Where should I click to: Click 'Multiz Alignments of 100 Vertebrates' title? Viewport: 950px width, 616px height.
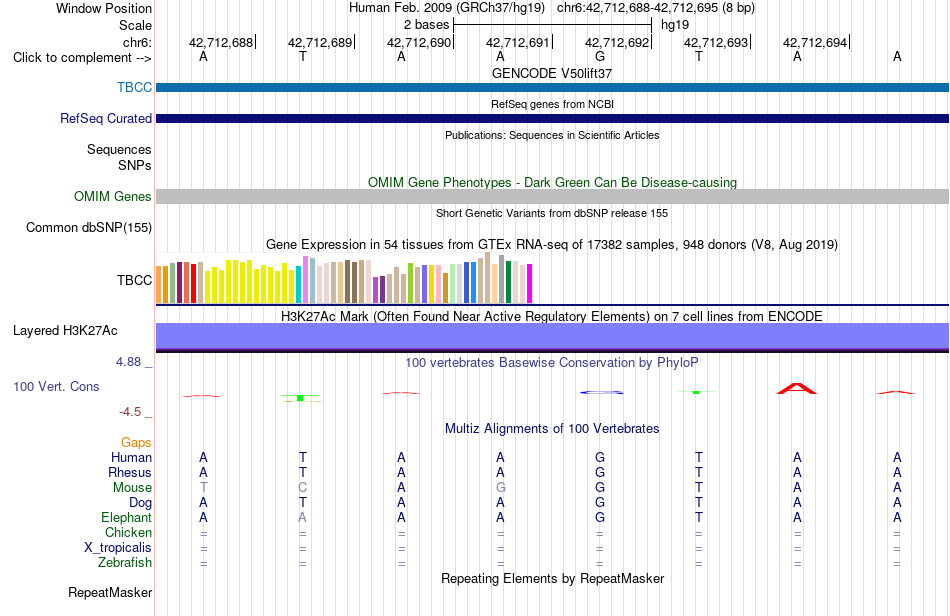click(552, 429)
